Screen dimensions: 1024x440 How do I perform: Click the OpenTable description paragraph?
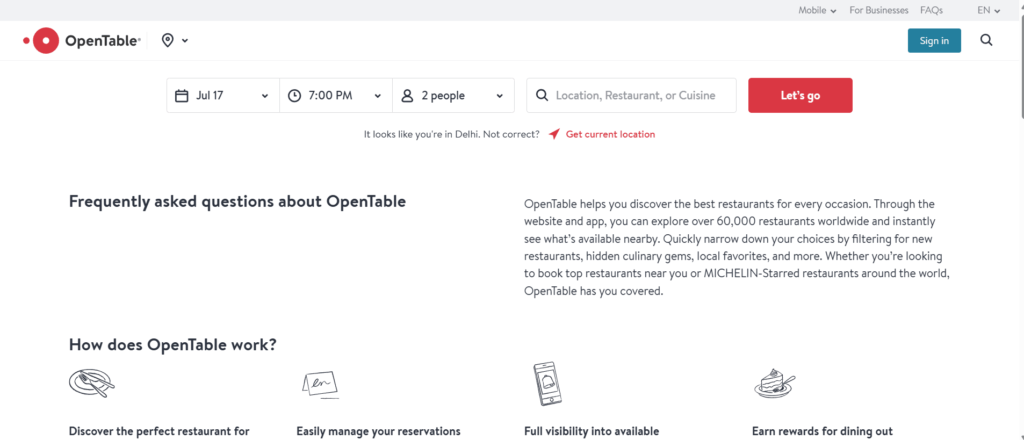point(737,247)
